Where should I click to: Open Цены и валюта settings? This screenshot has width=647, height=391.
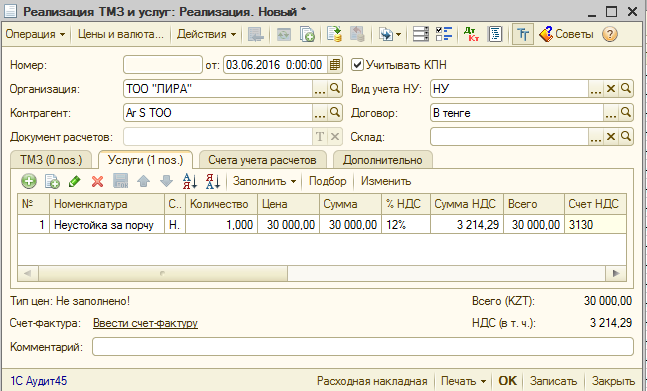[120, 34]
